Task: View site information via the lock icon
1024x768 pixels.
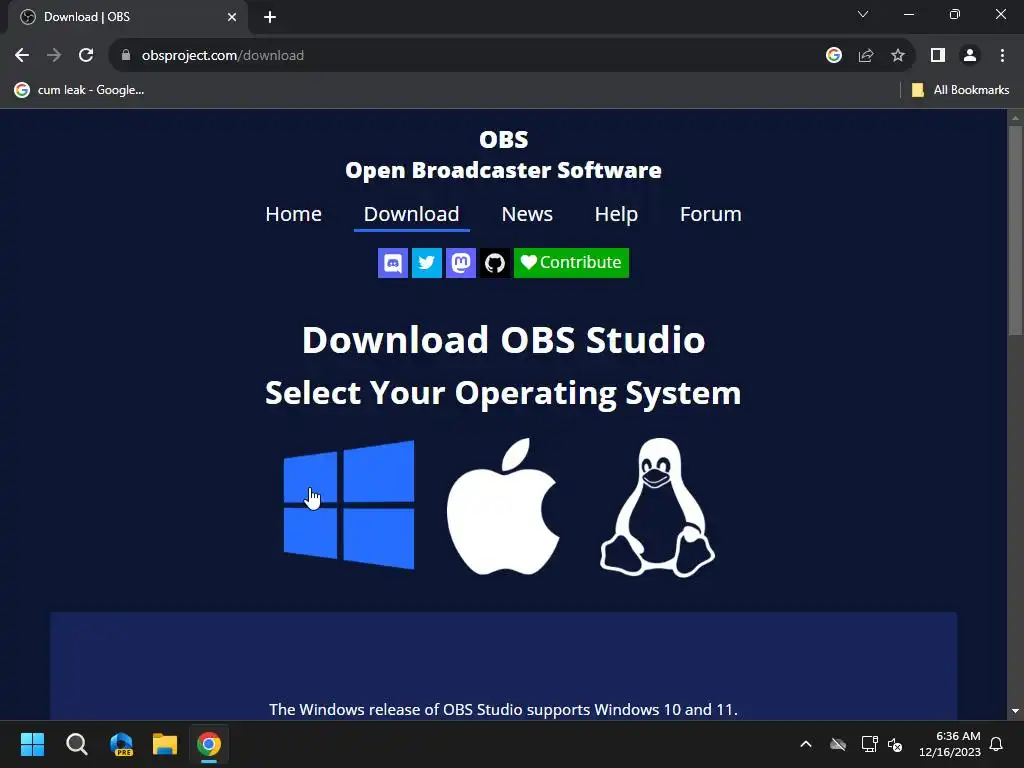Action: point(126,56)
